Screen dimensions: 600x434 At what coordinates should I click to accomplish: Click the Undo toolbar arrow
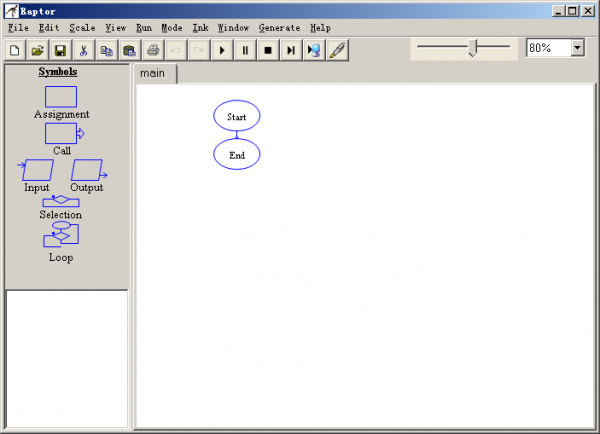point(176,50)
